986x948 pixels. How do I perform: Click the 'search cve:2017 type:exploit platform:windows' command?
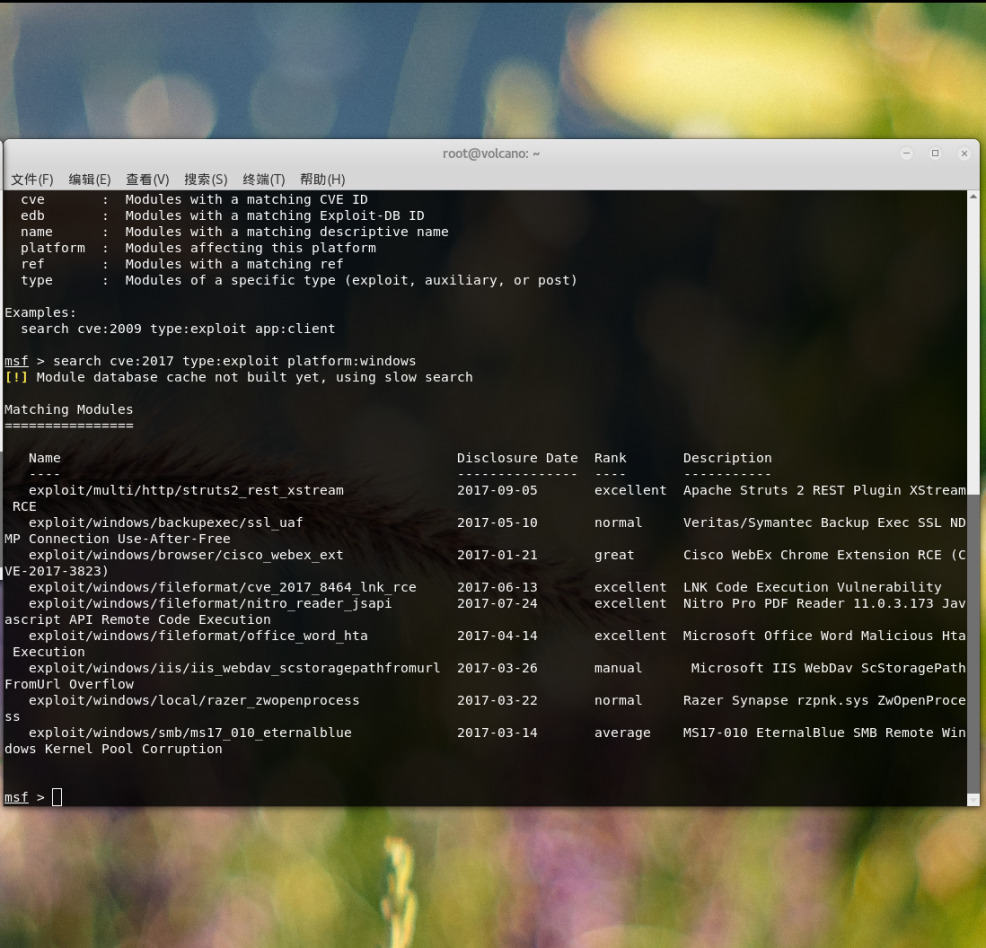point(234,361)
